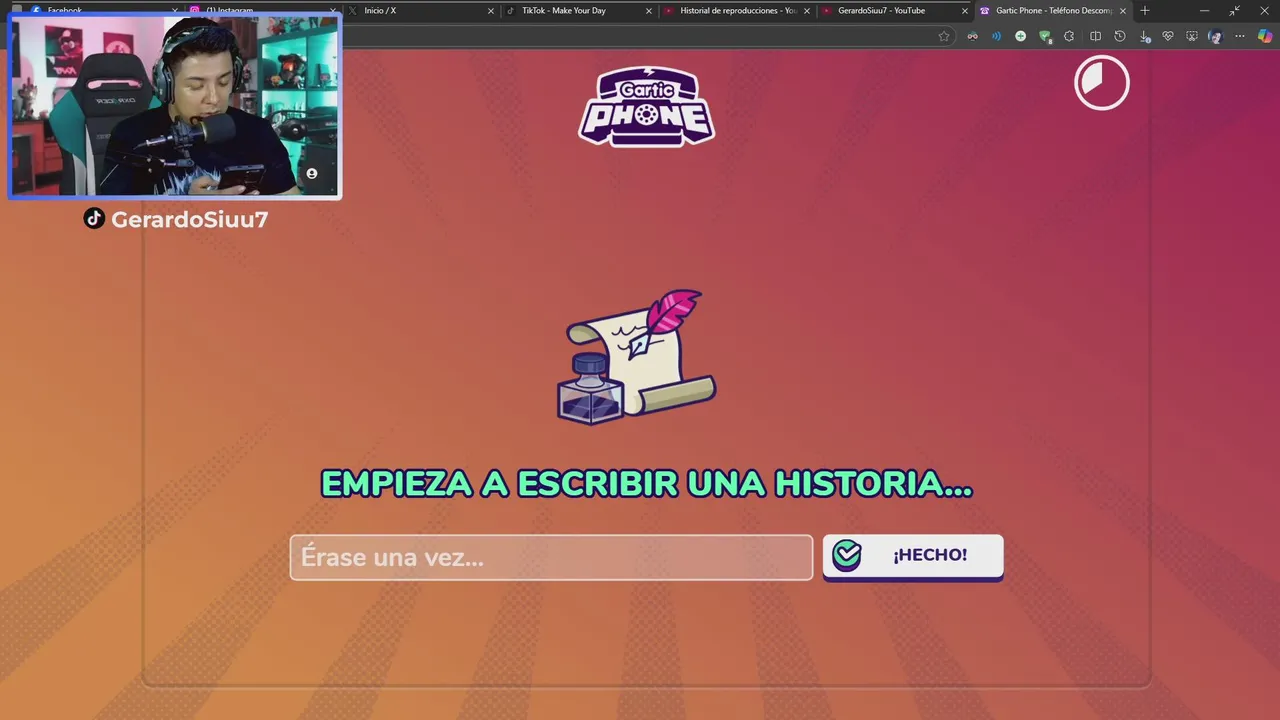Close the TikTok tab
The image size is (1280, 720).
(x=649, y=11)
